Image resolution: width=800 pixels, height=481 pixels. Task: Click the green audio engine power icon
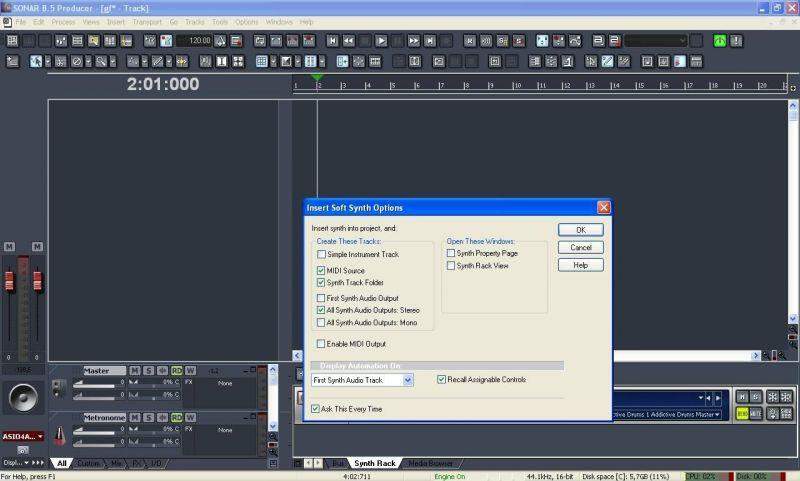719,41
